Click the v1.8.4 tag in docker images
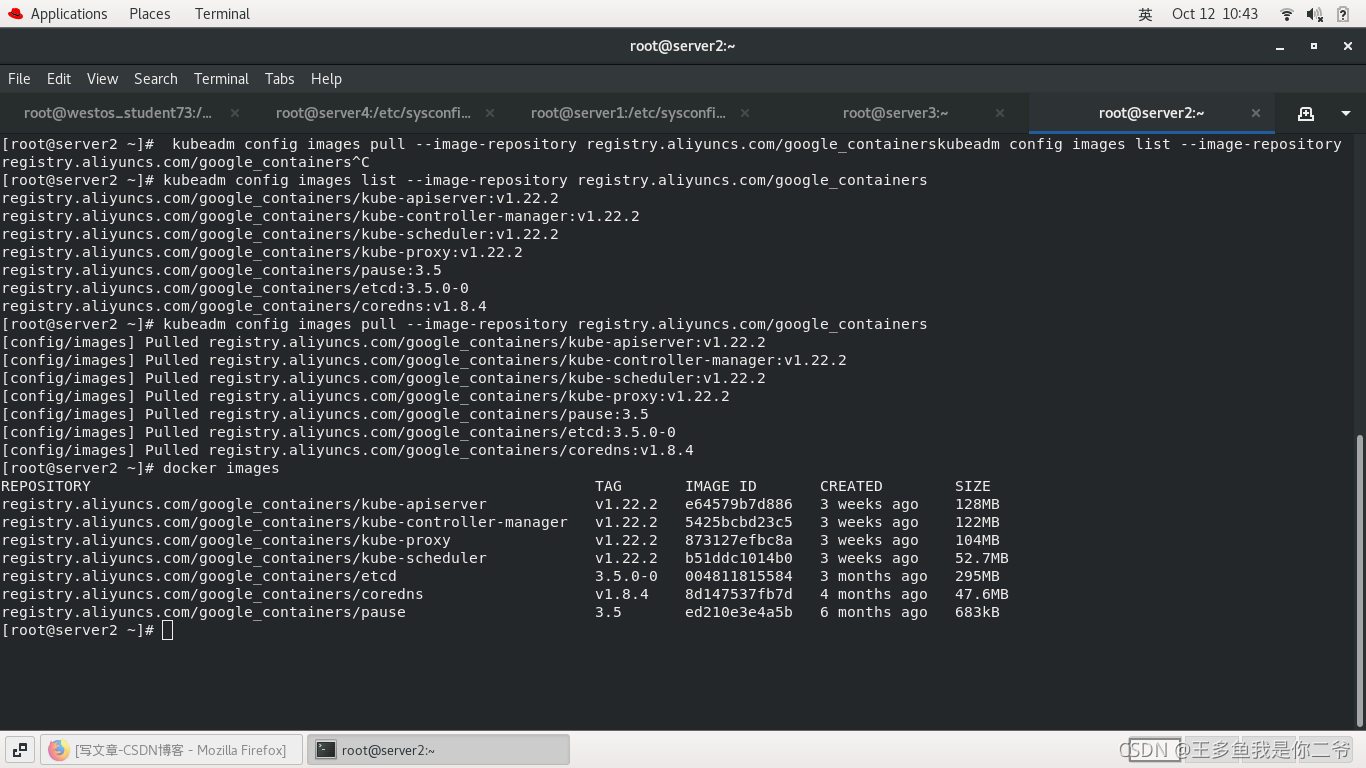Image resolution: width=1366 pixels, height=768 pixels. (622, 594)
